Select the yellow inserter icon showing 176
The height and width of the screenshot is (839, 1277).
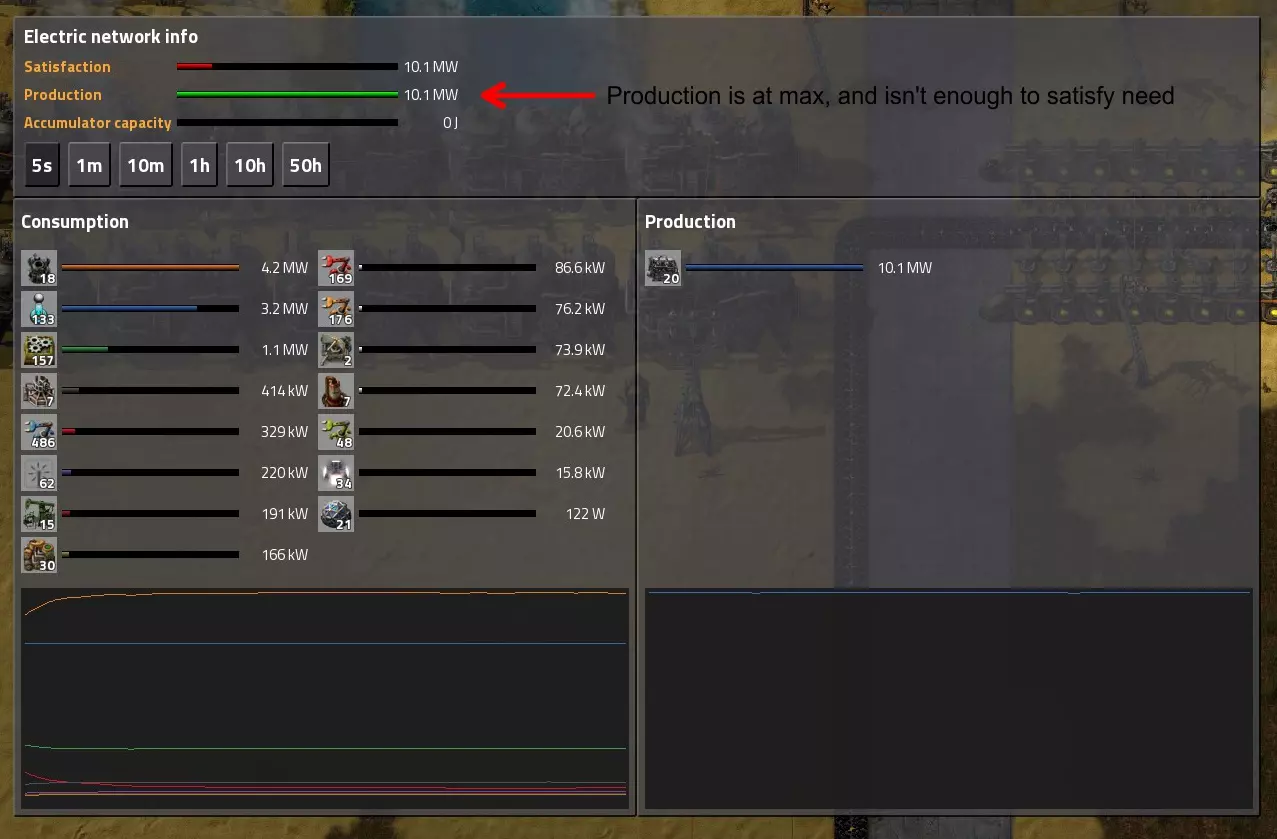(x=336, y=309)
